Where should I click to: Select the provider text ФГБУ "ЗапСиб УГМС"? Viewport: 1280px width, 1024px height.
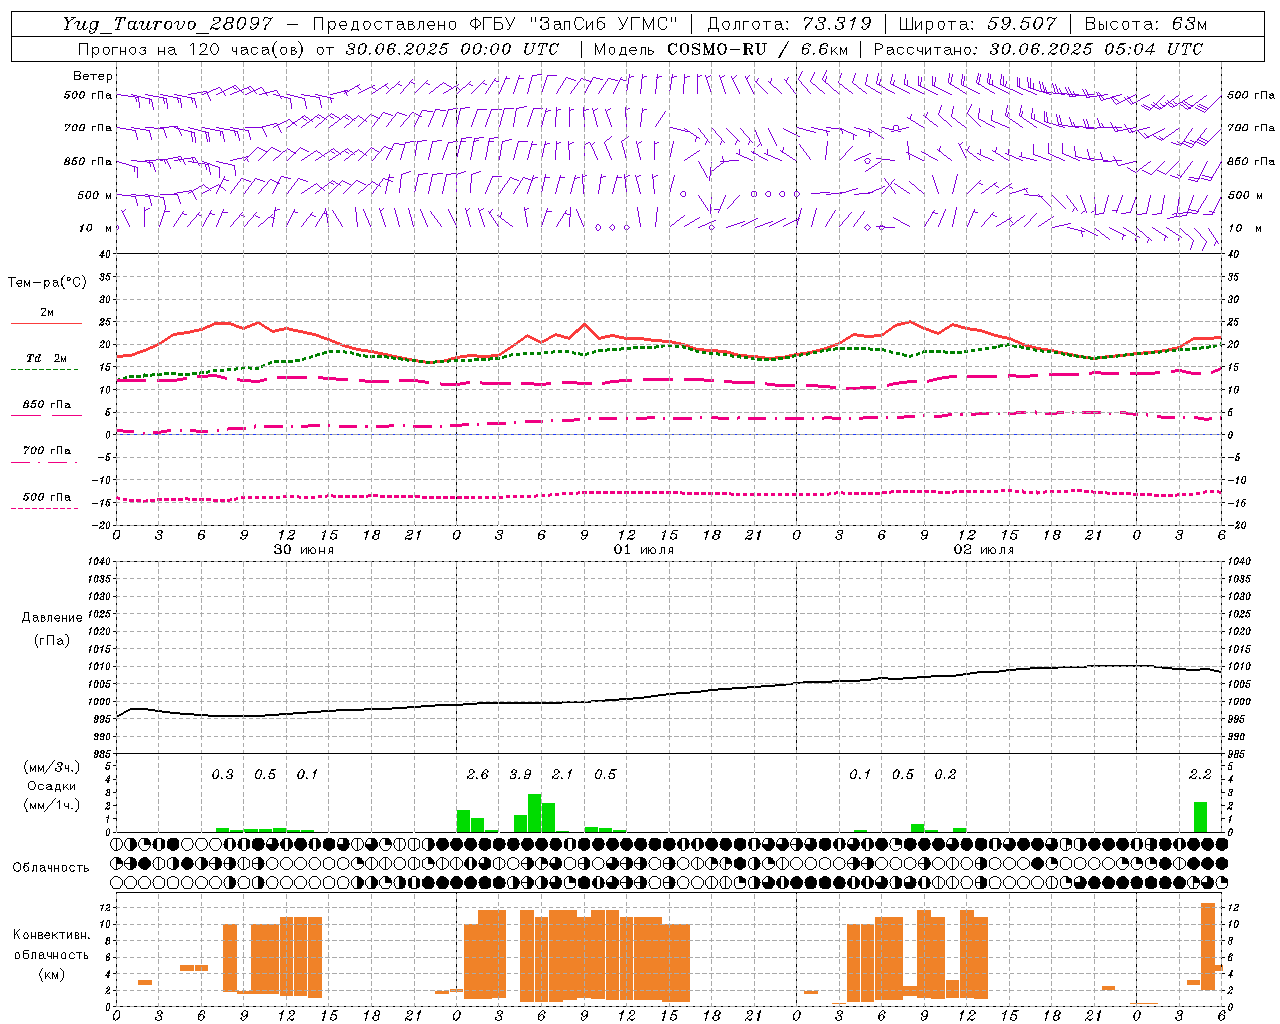pyautogui.click(x=573, y=24)
